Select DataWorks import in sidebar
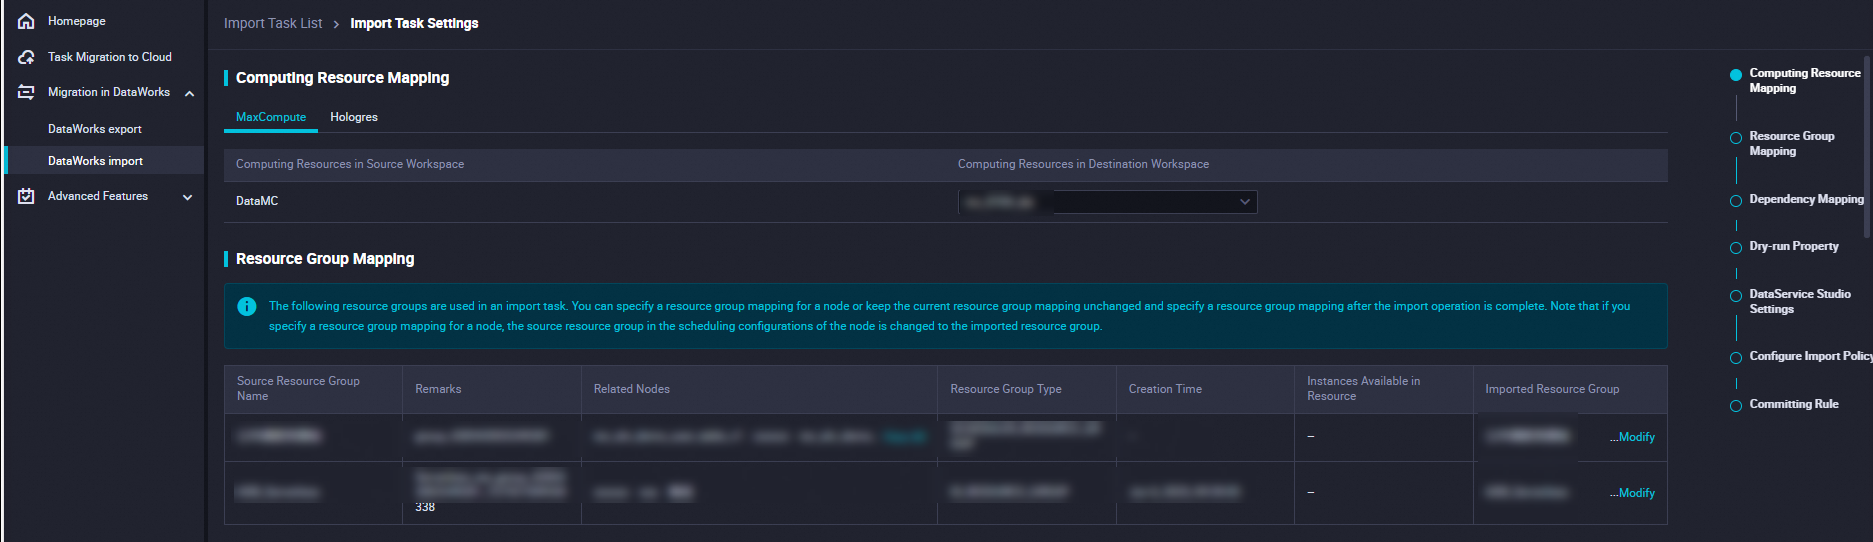This screenshot has width=1873, height=542. click(96, 161)
